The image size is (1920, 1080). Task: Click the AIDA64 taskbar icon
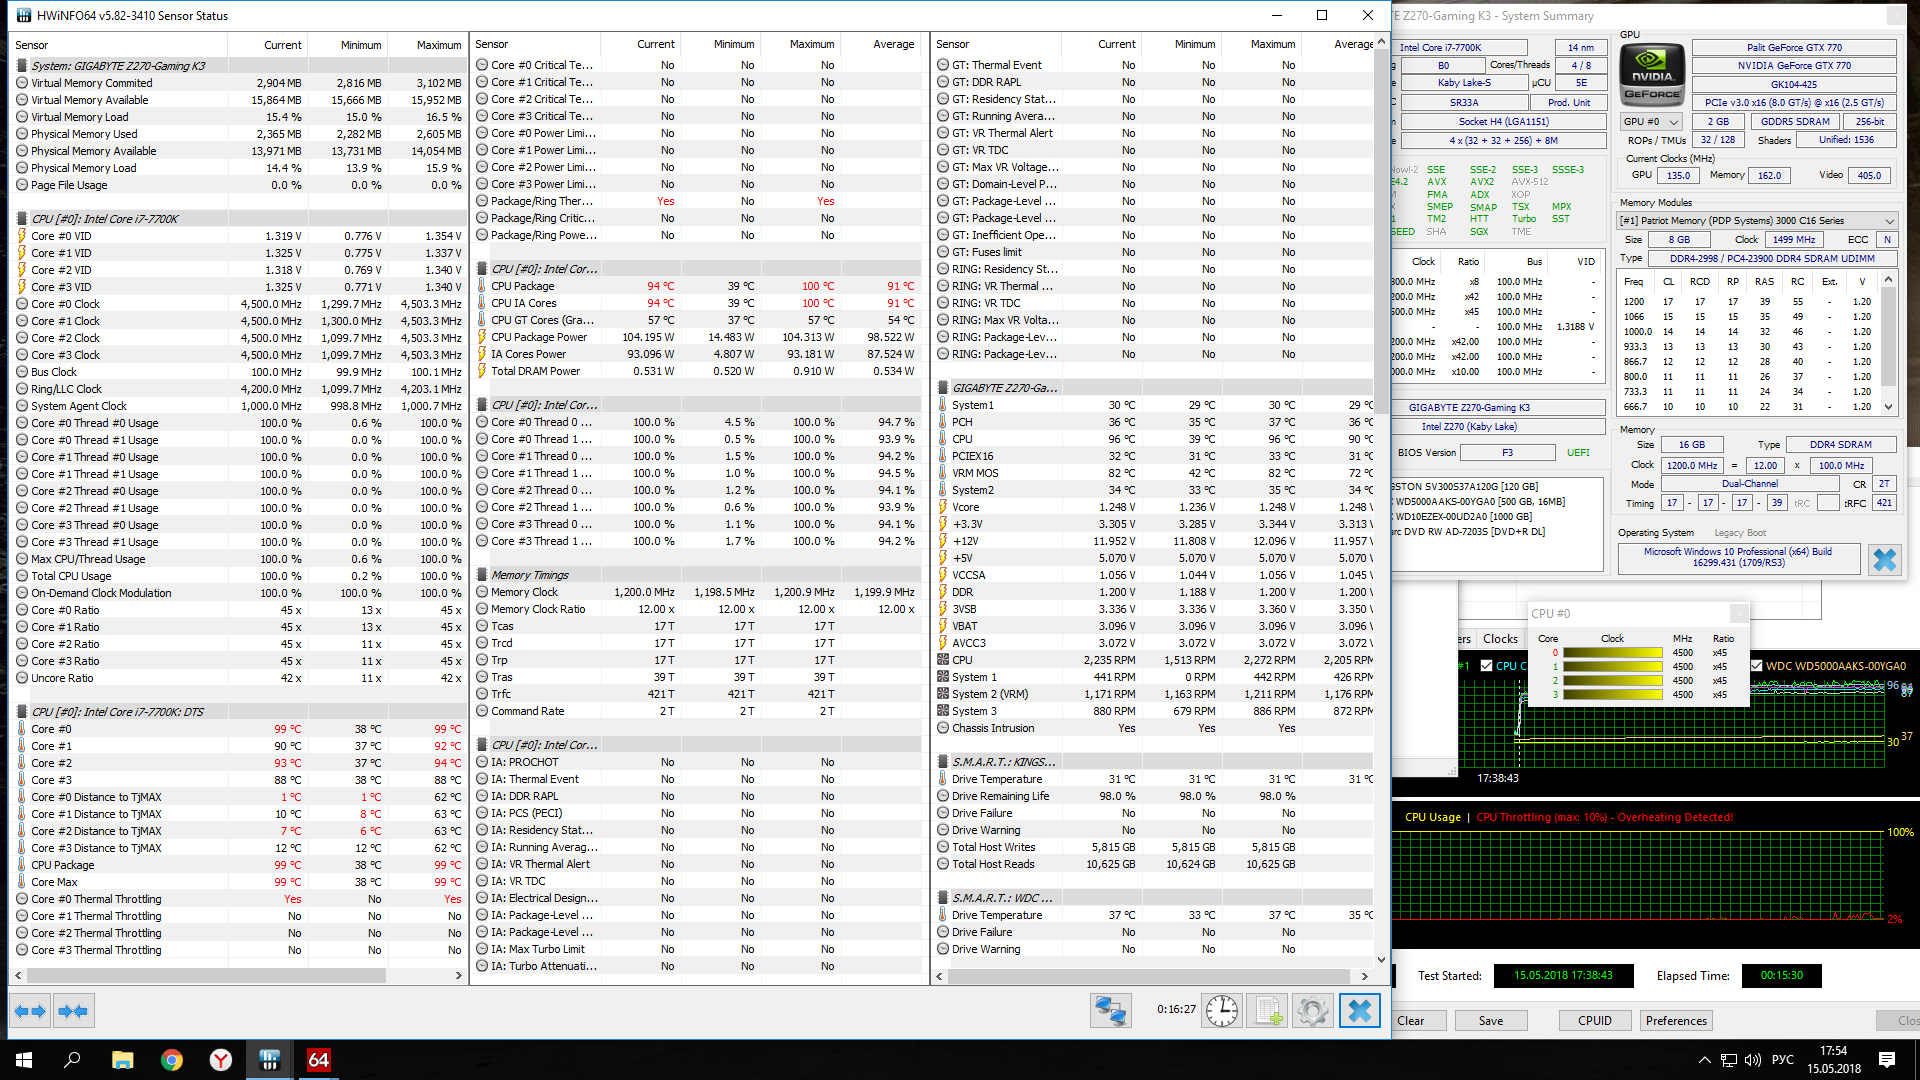[318, 1060]
